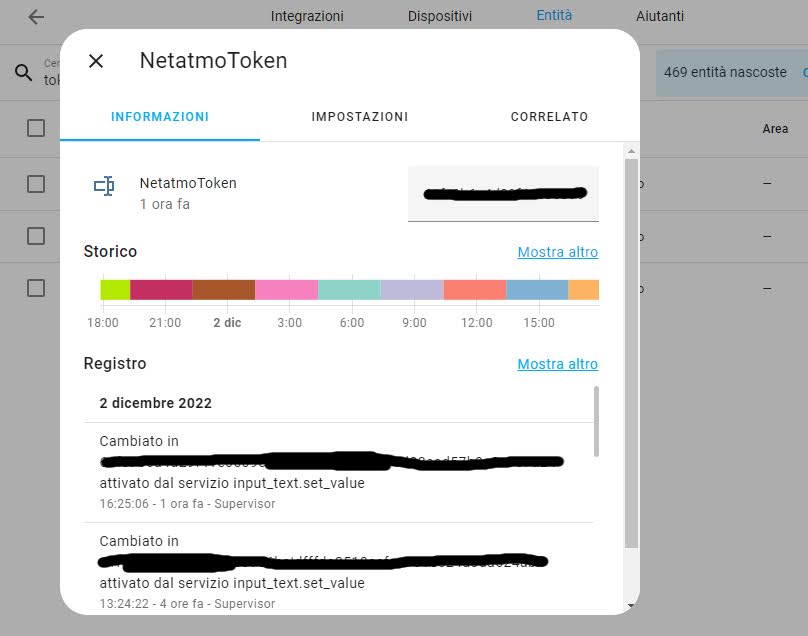Click the orange history segment
Viewport: 808px width, 636px height.
click(x=584, y=290)
